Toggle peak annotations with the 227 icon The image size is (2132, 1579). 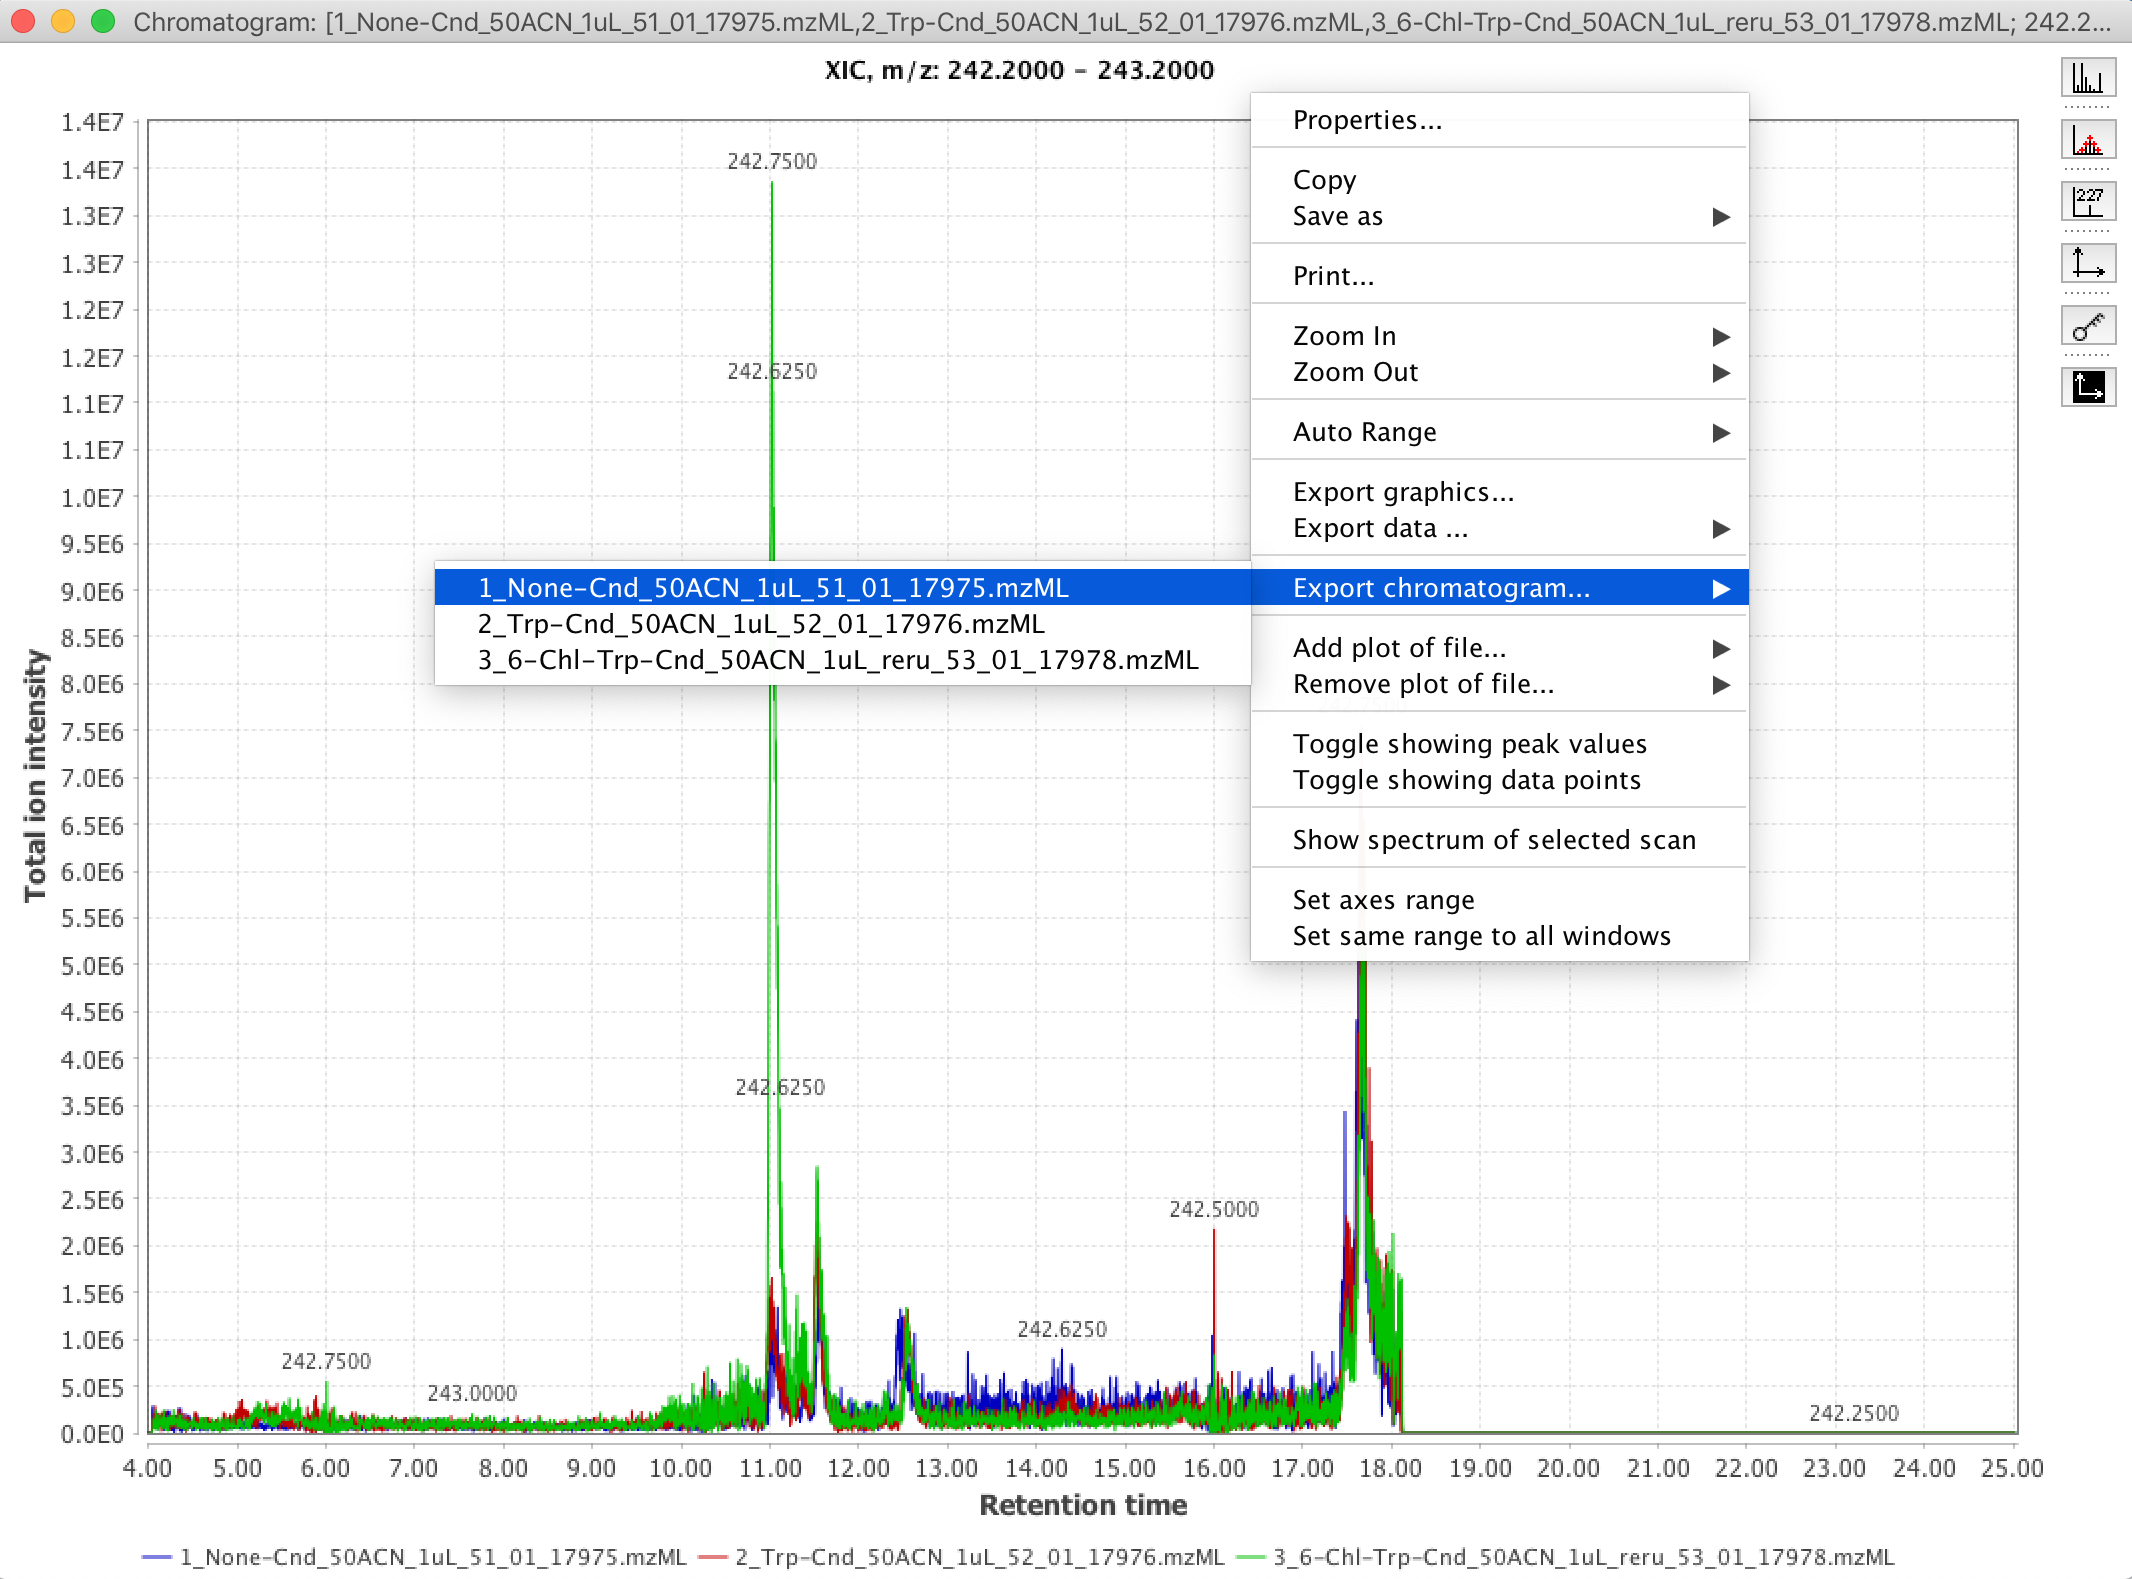2088,201
